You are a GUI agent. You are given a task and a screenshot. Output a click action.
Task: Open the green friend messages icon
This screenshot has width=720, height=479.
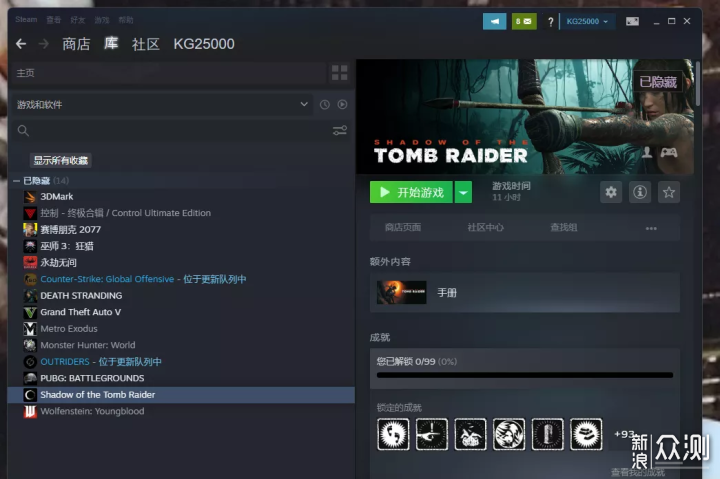[x=524, y=21]
